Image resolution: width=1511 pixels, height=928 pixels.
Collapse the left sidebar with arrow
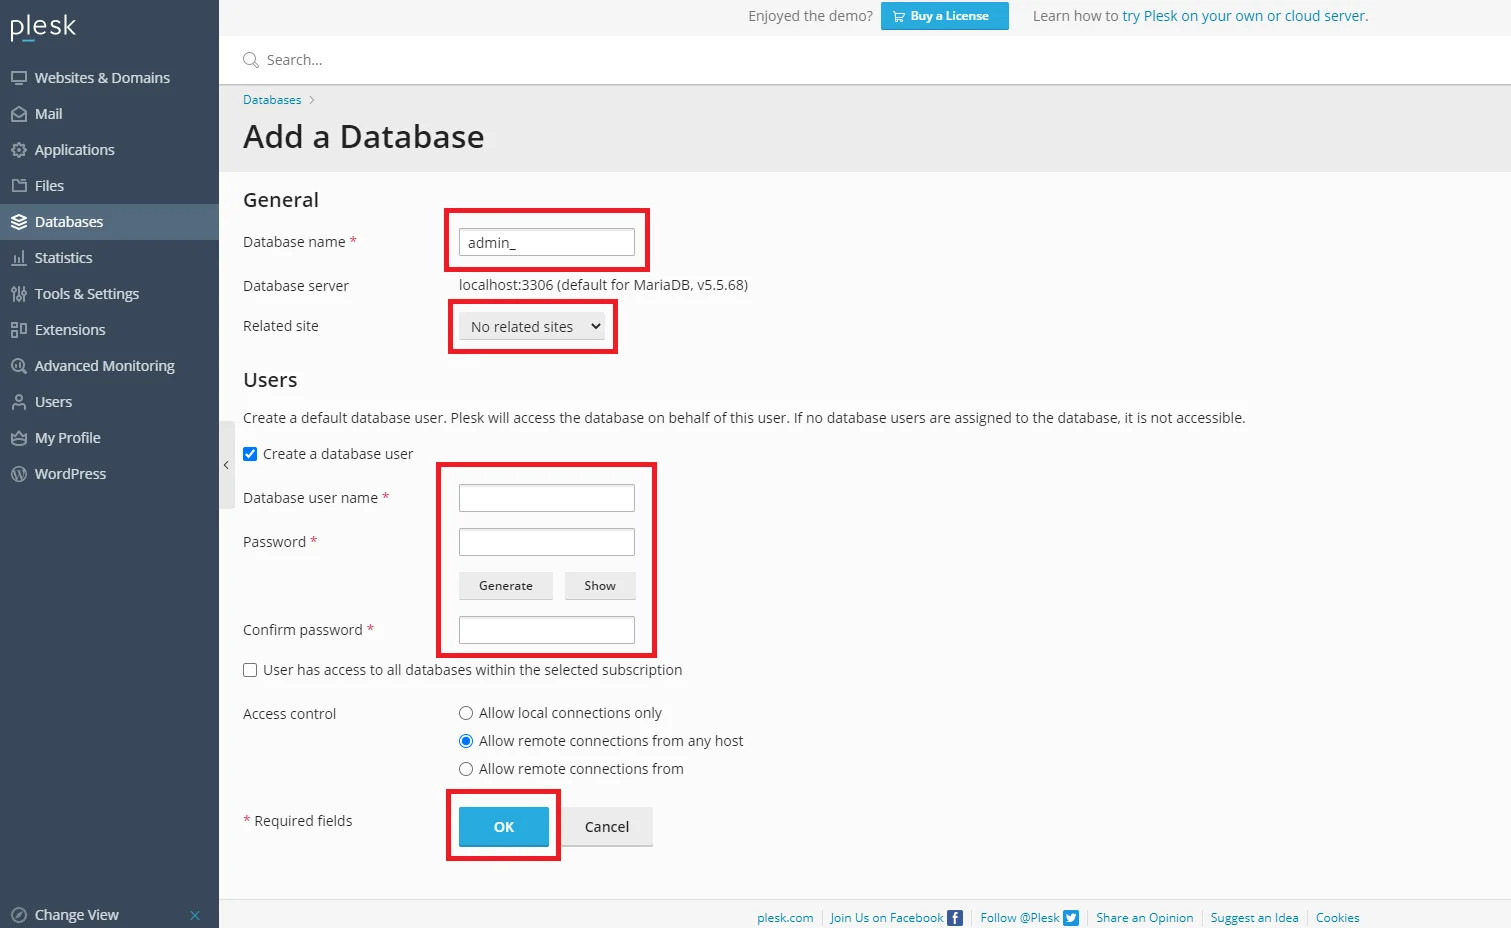[x=226, y=465]
